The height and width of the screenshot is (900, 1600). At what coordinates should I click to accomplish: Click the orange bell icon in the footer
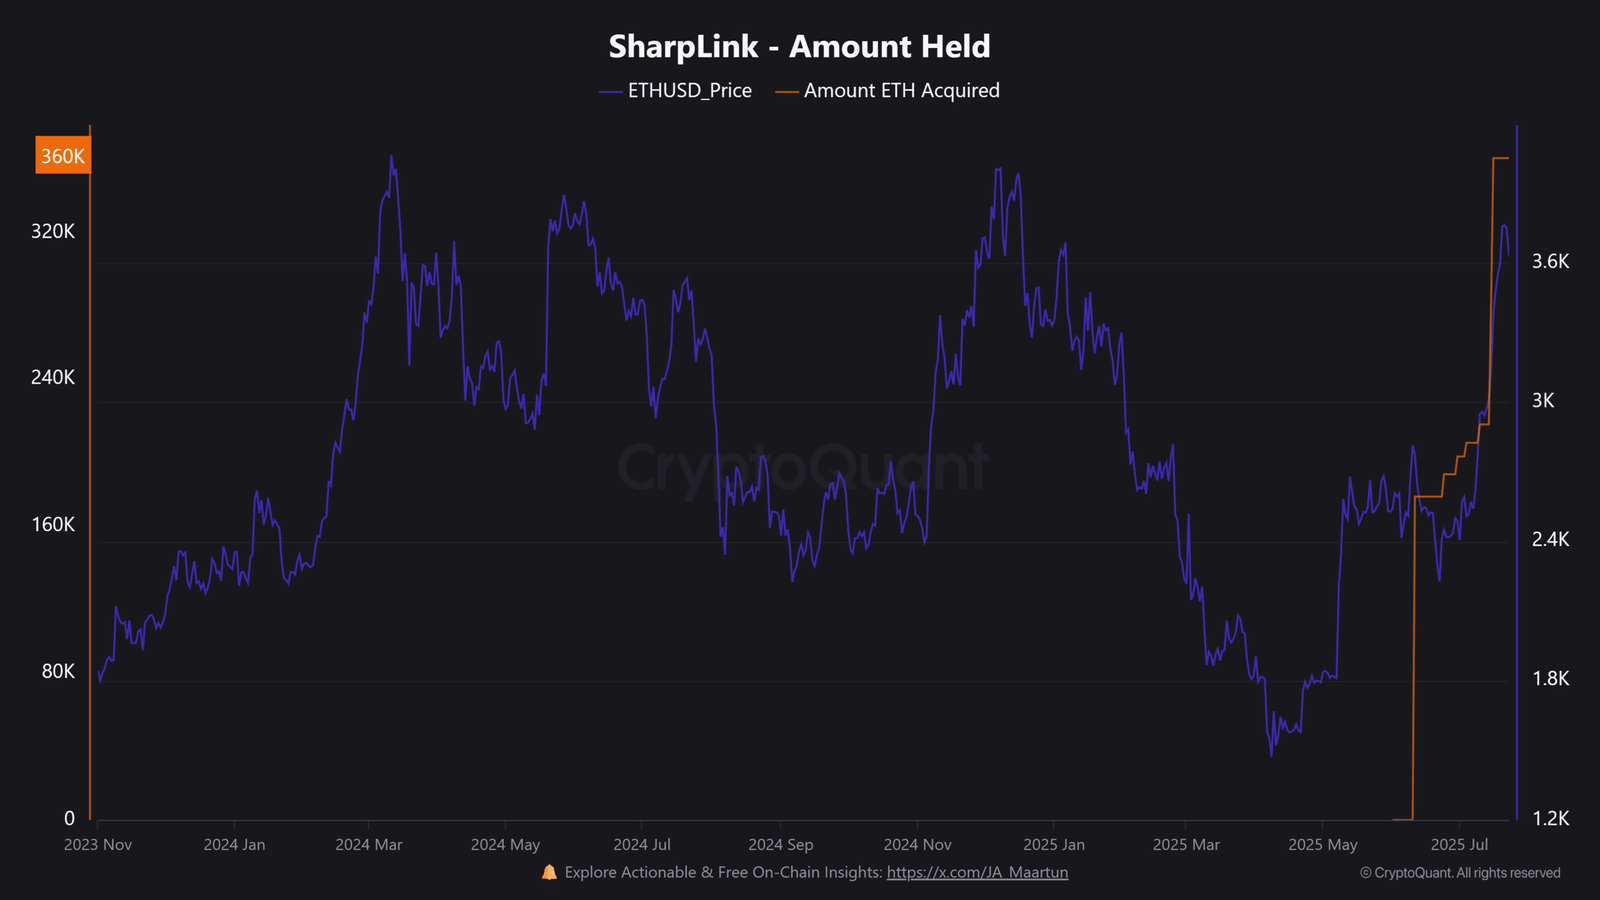click(x=549, y=873)
